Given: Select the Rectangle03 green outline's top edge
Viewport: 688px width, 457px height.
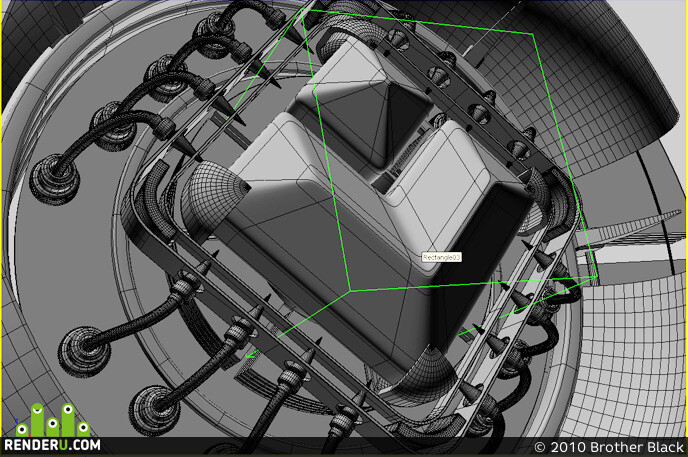Looking at the screenshot, I should [x=417, y=21].
